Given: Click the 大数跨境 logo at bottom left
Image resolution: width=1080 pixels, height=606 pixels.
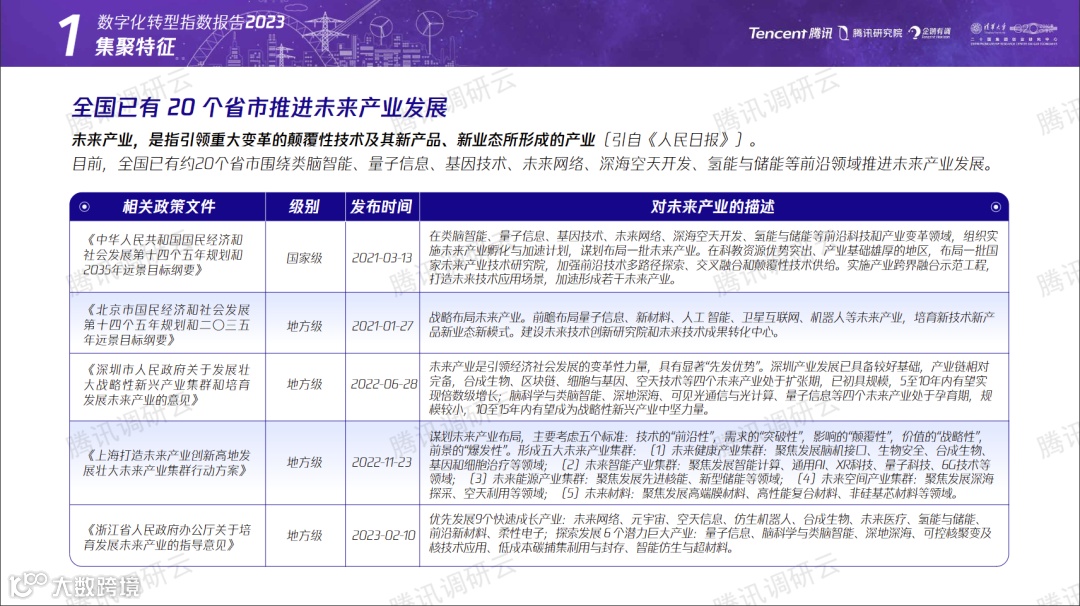Looking at the screenshot, I should pos(74,585).
